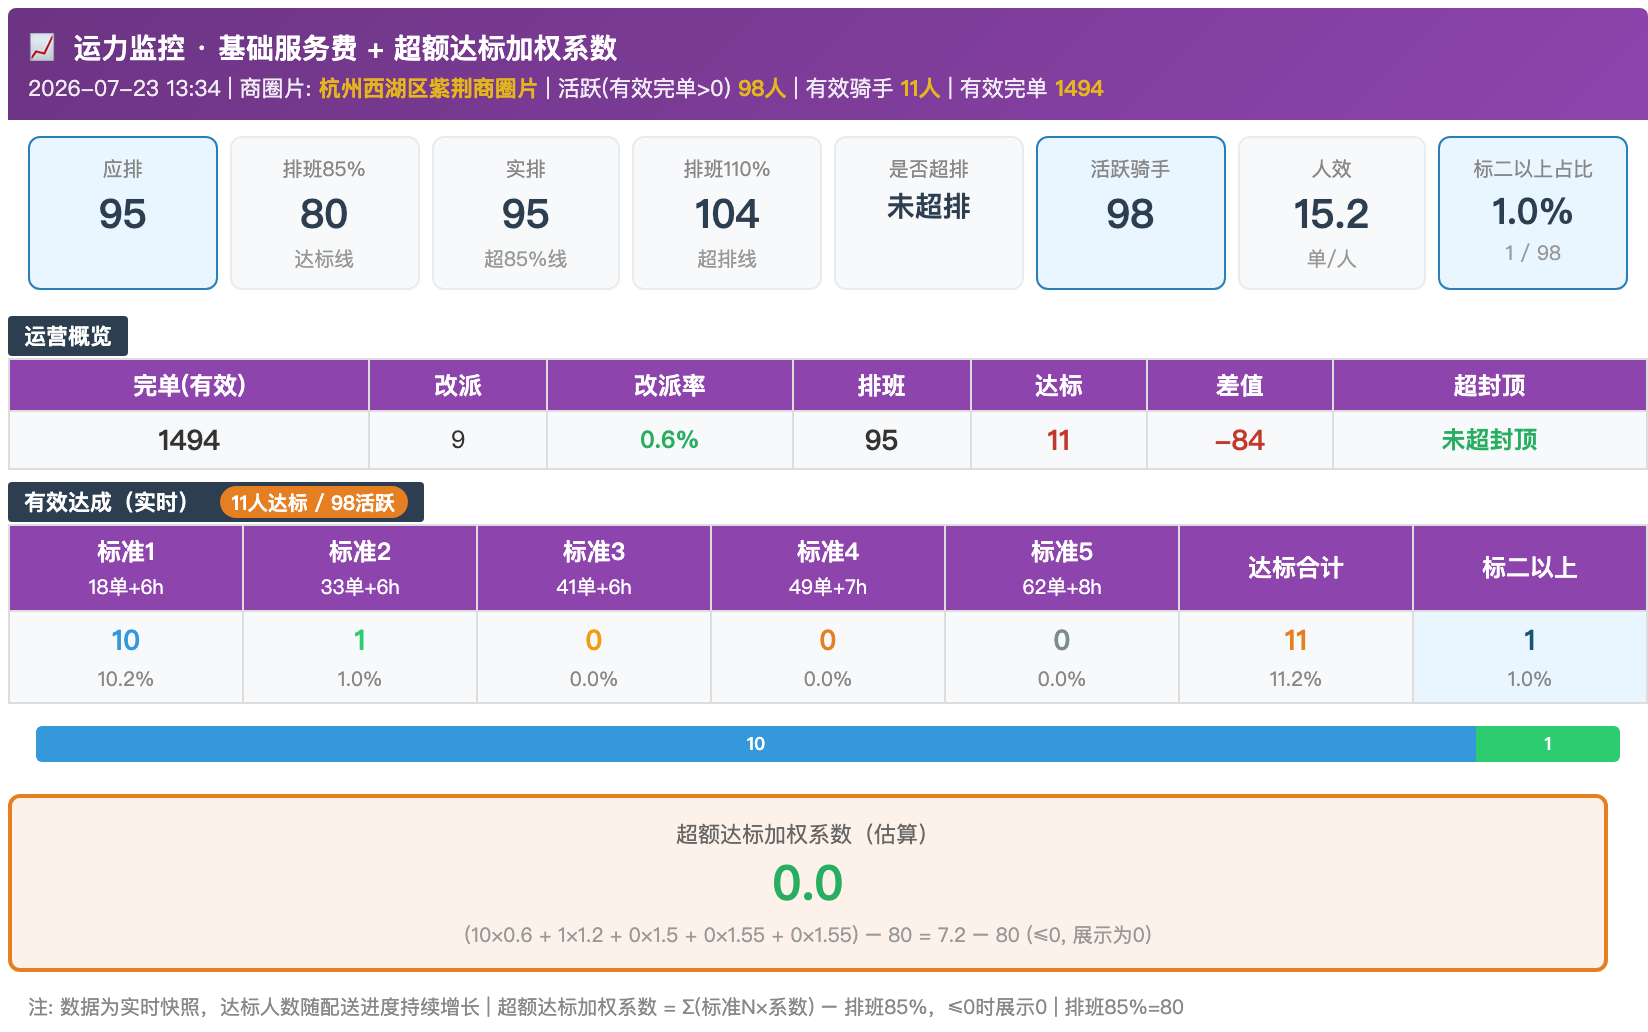Screen dimensions: 1648x1032
Task: Click the footnote starting with 注: 数据为实时快照
Action: (606, 1007)
